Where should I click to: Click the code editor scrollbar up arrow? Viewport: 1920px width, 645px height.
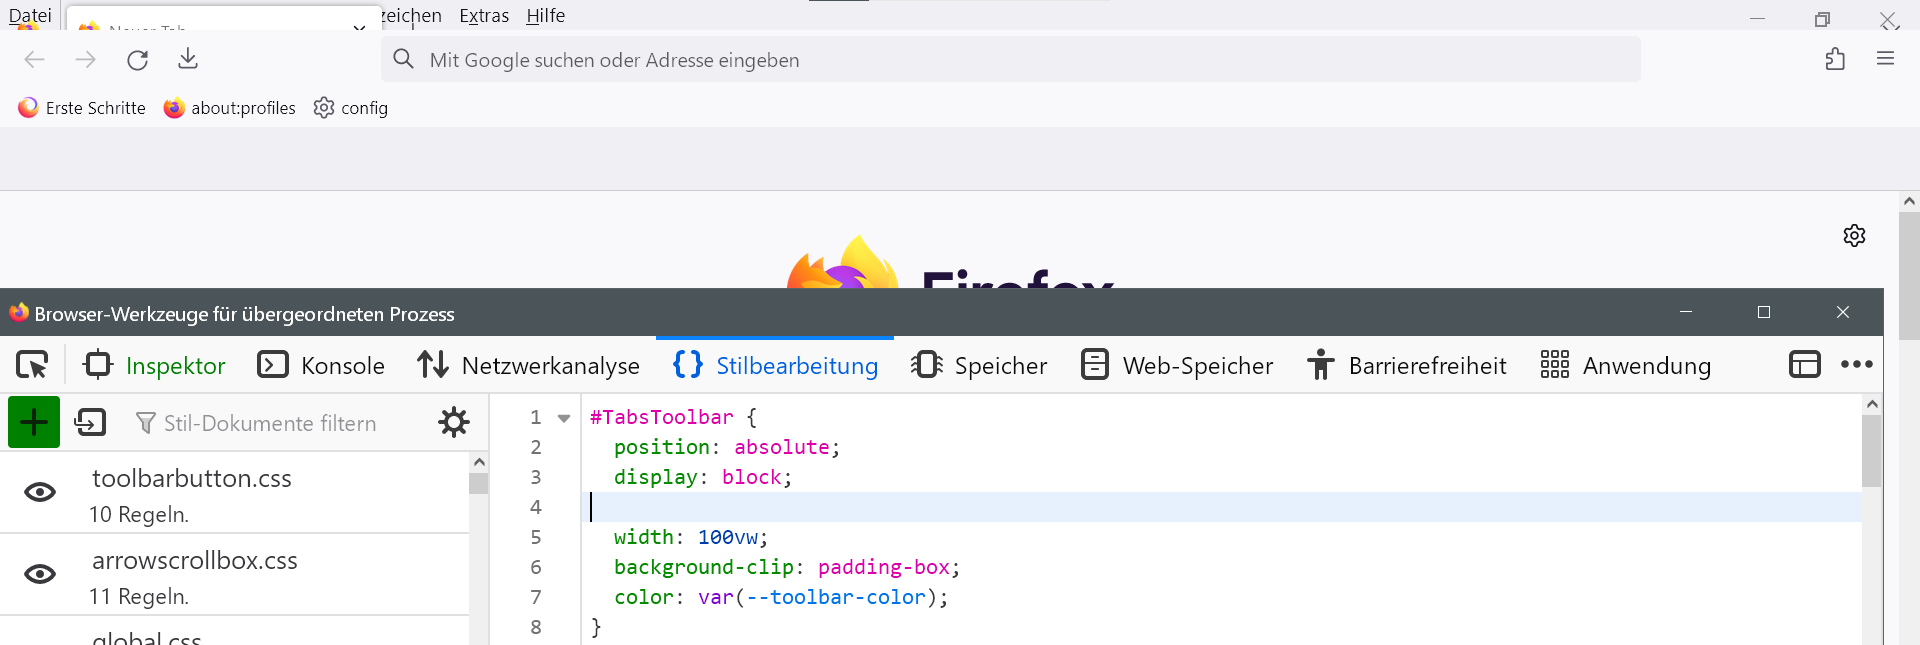point(1872,404)
